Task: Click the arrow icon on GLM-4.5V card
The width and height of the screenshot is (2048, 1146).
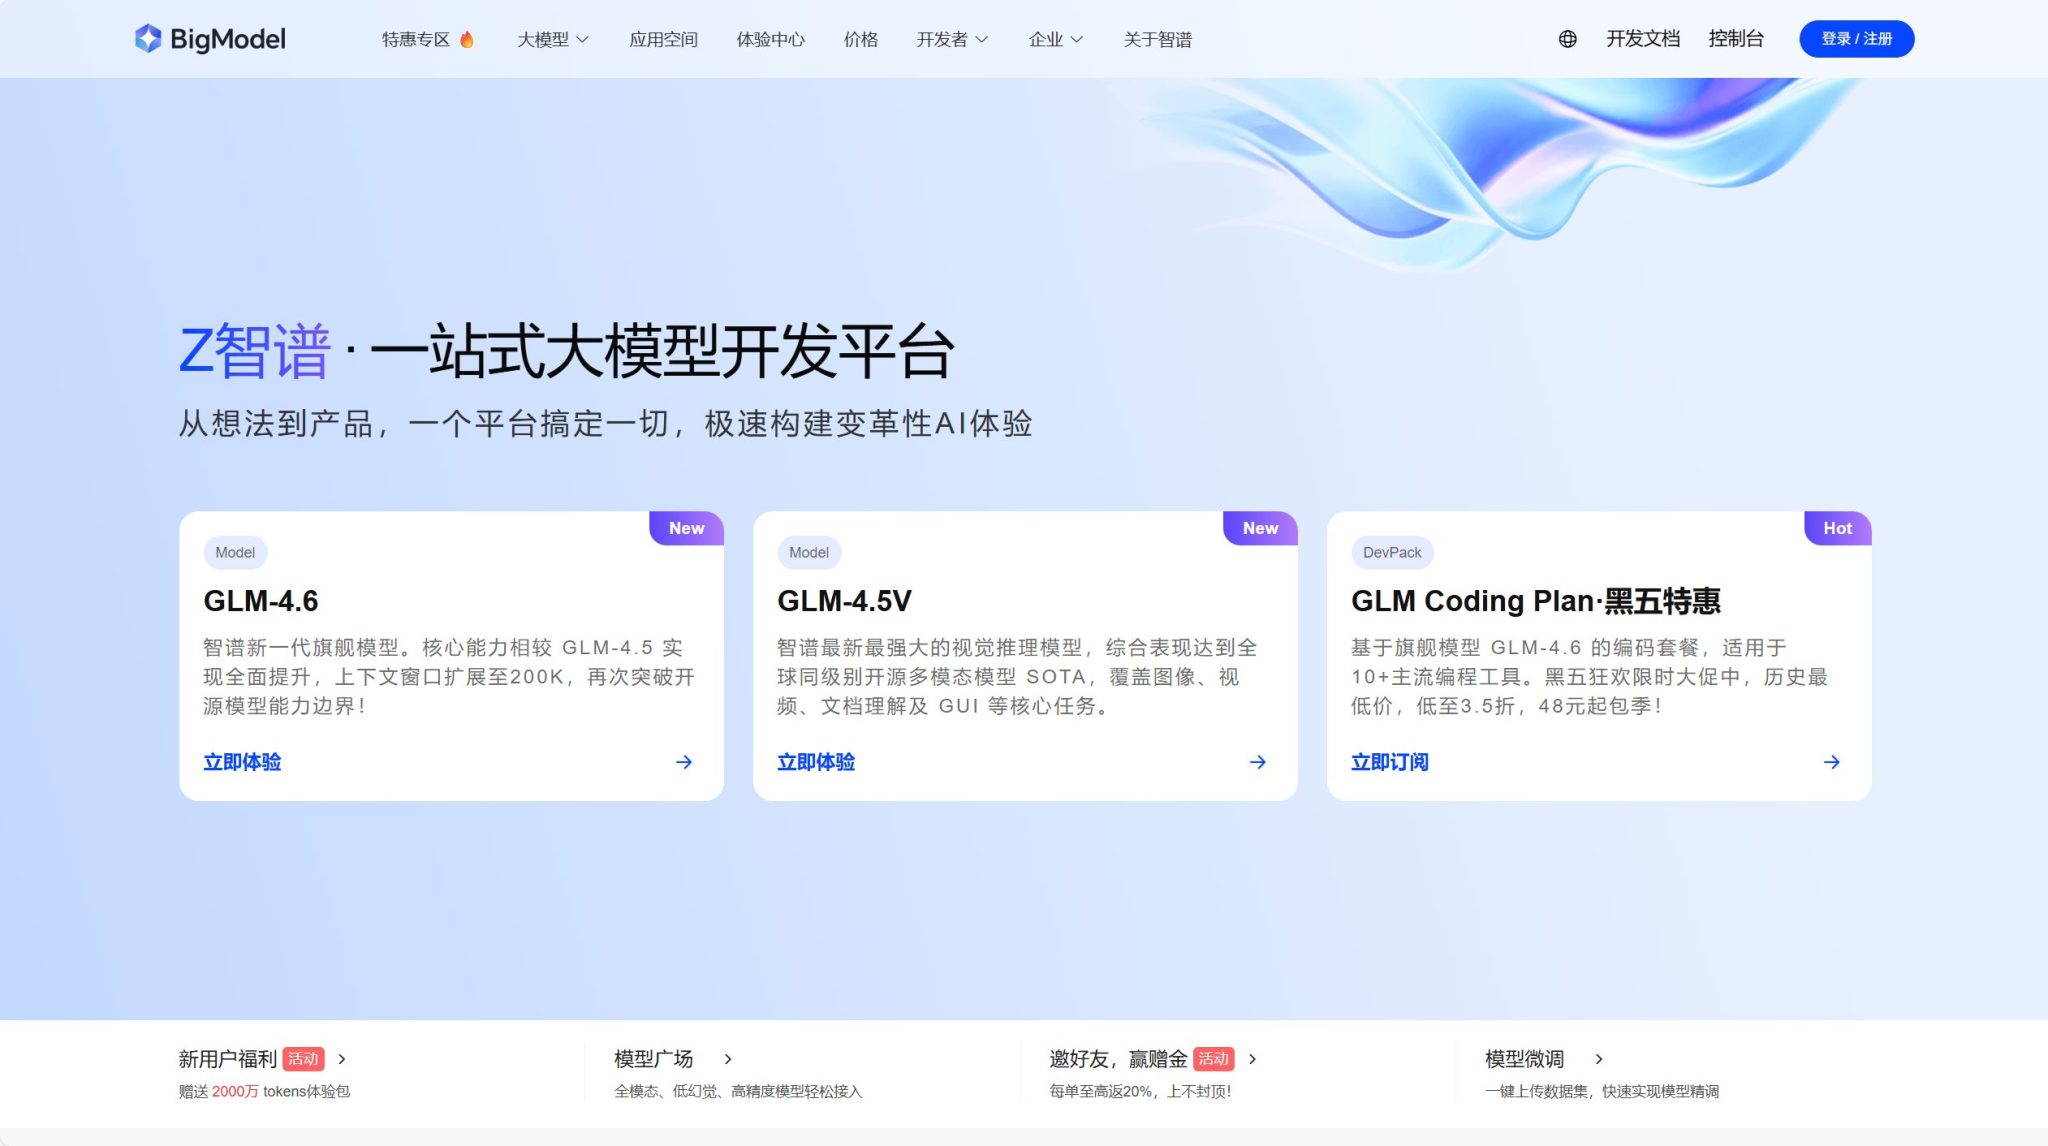Action: coord(1258,762)
